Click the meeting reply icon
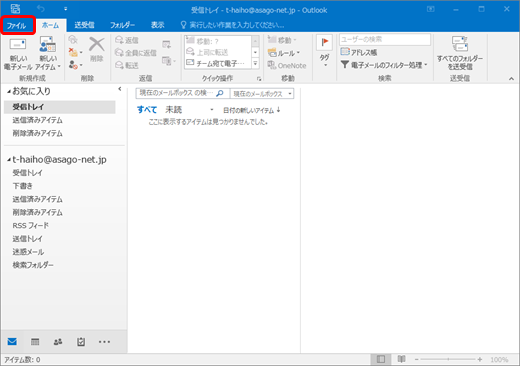Screen dimensions: 520x366 [x=166, y=45]
